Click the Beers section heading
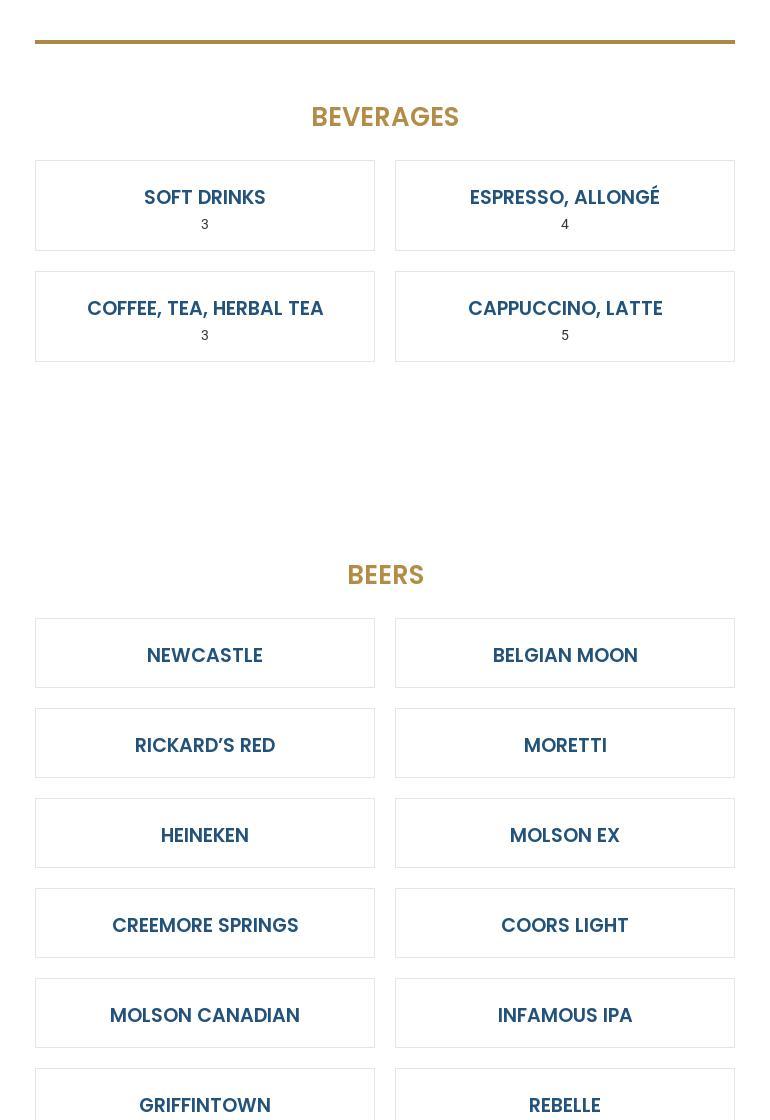 tap(385, 575)
